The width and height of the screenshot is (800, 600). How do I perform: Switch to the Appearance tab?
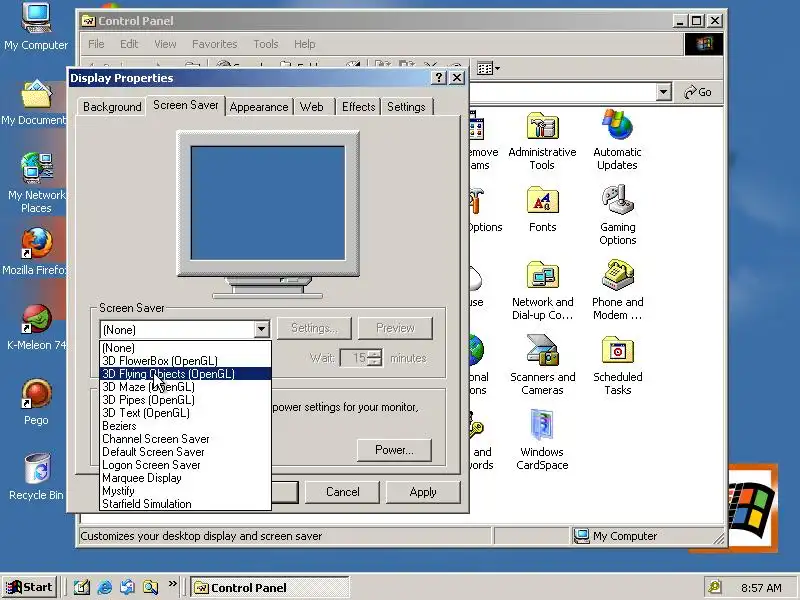[x=259, y=107]
